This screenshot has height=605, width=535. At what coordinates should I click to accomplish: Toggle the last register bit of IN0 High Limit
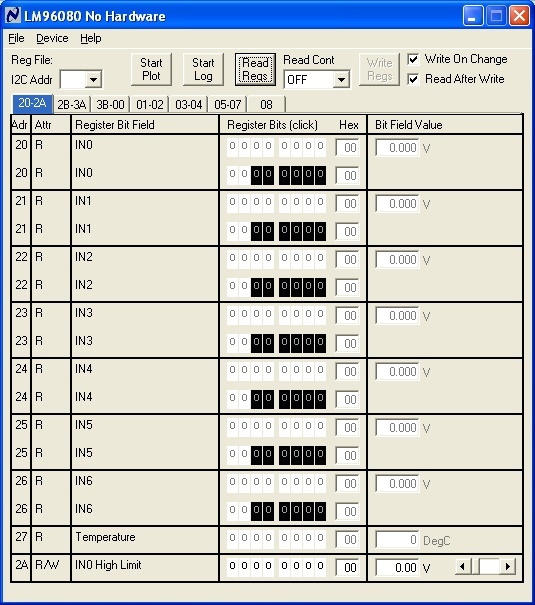[320, 566]
